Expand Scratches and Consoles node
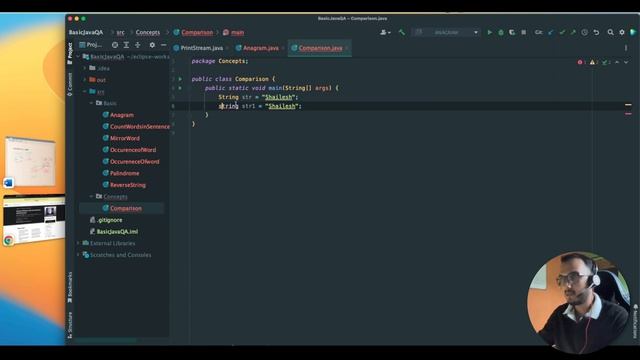This screenshot has height=360, width=640. tap(78, 255)
